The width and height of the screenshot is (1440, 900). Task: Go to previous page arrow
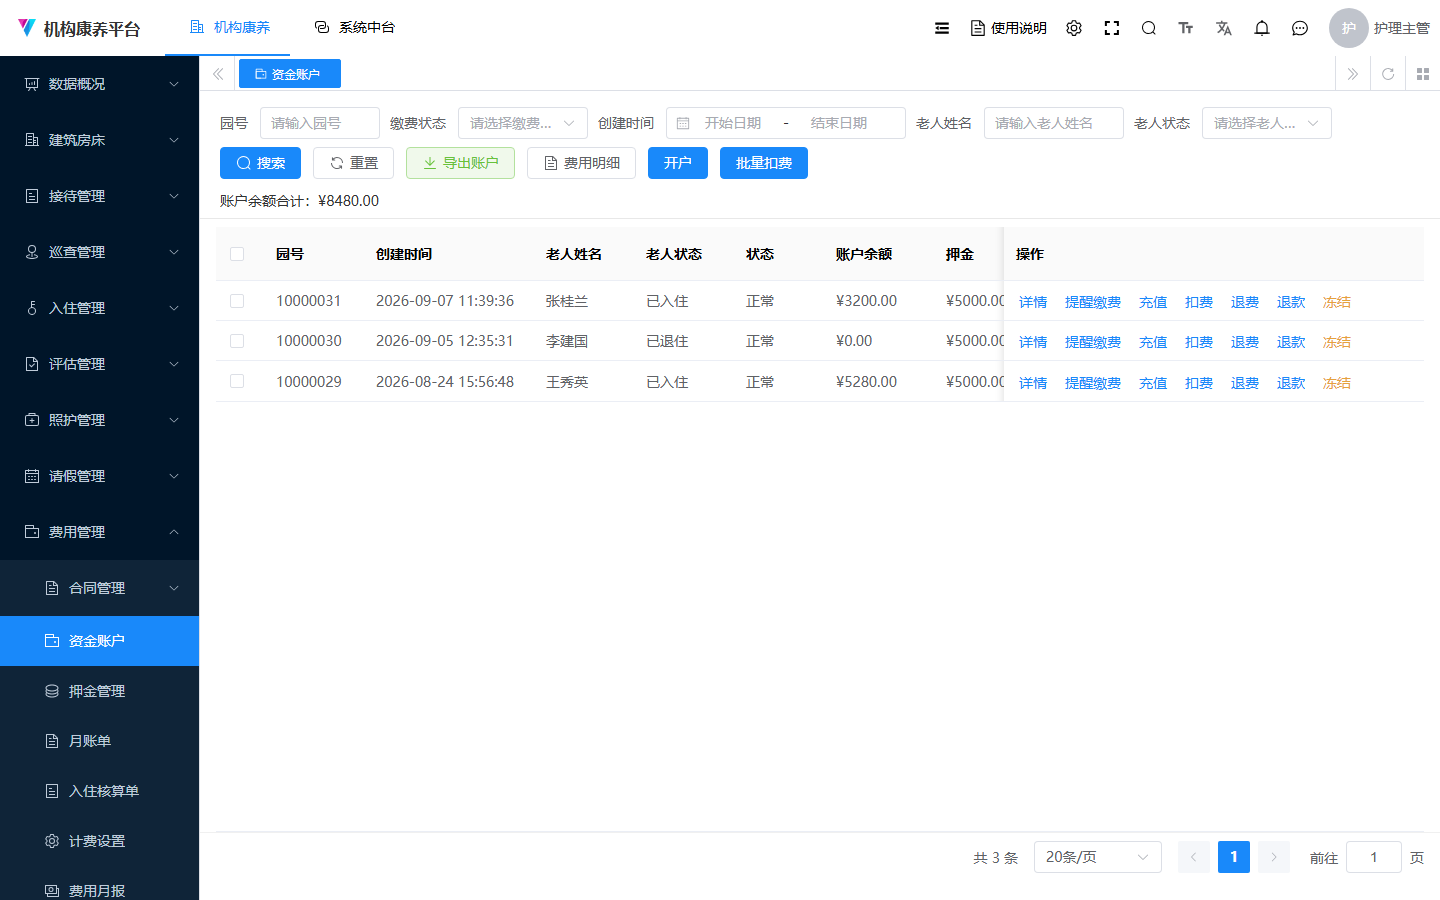1193,857
